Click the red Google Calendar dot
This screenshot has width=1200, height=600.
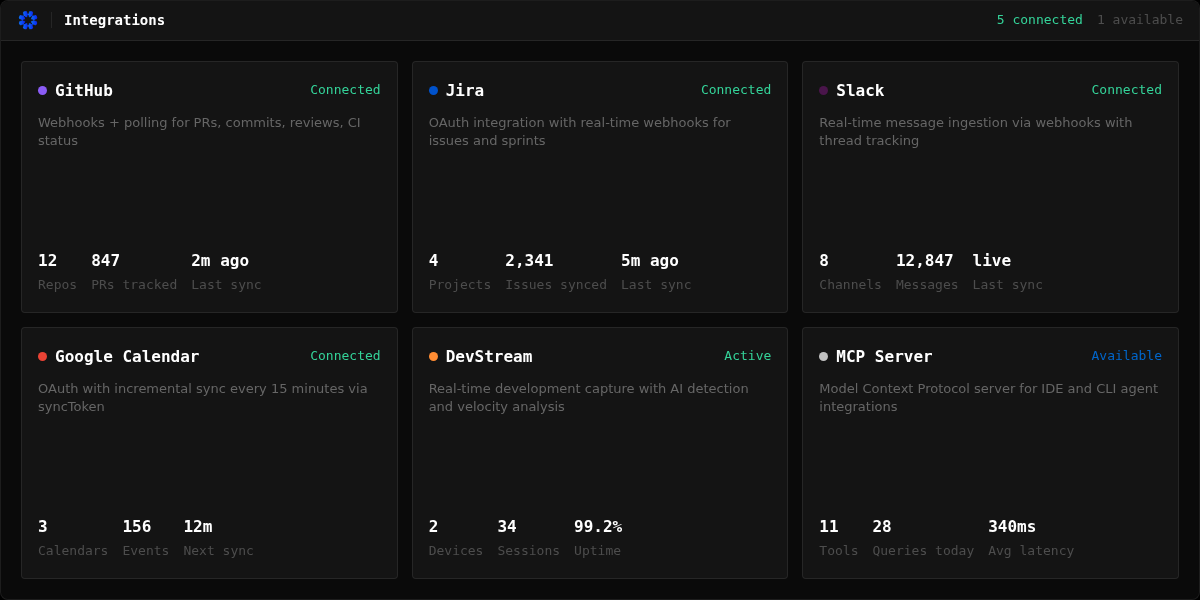click(x=42, y=356)
